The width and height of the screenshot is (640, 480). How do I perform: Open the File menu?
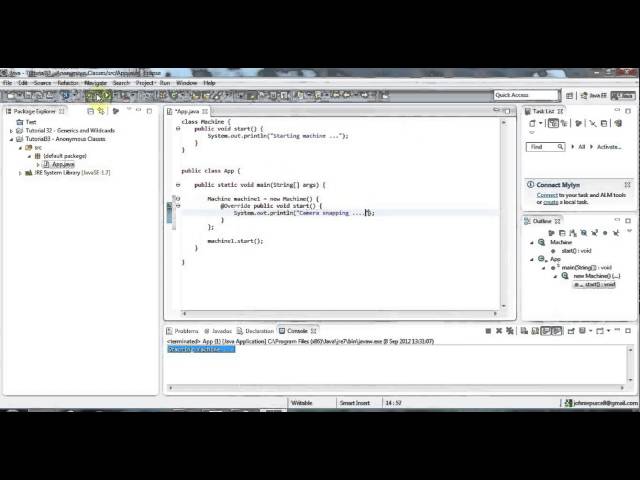[x=7, y=83]
